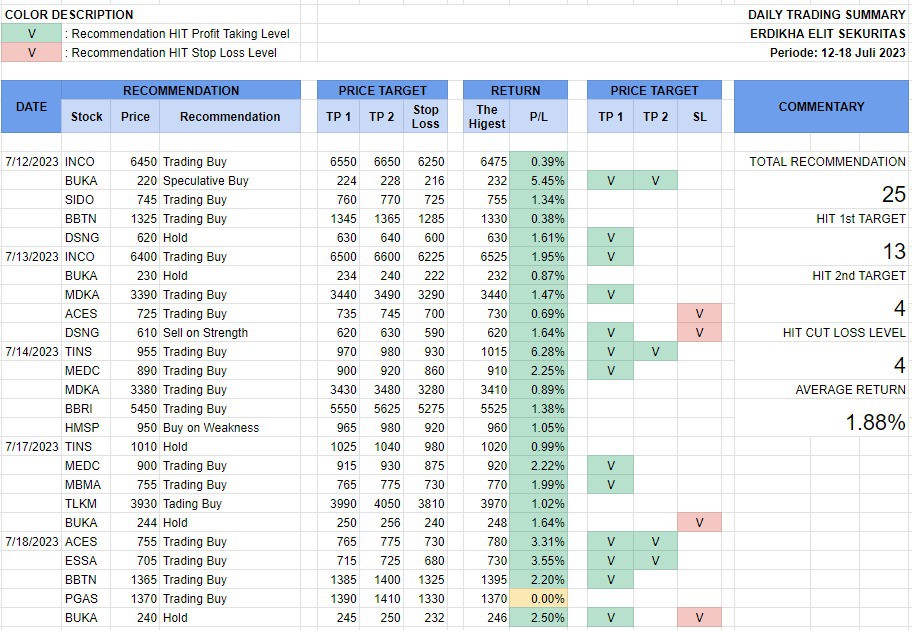Image resolution: width=912 pixels, height=630 pixels.
Task: Select the COMMENTARY header cell
Action: [x=821, y=106]
